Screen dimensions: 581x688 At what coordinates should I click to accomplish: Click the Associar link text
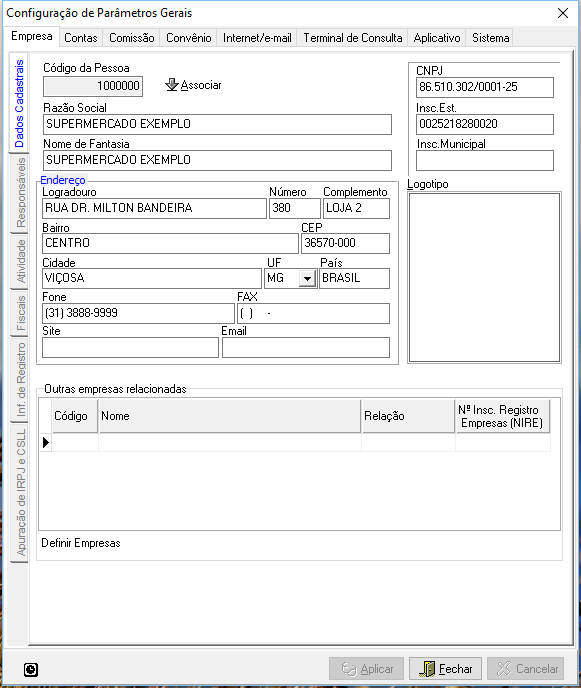(x=201, y=85)
